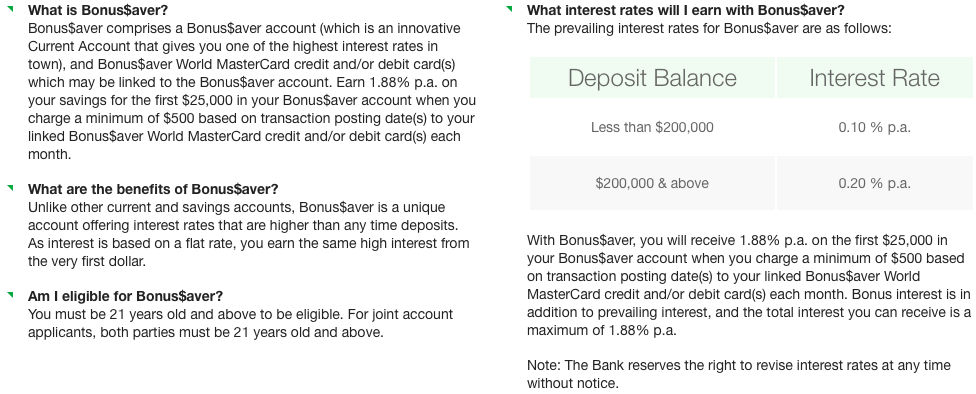This screenshot has height=394, width=976.
Task: Click the eligibility paragraph about 21 years old
Action: click(240, 323)
